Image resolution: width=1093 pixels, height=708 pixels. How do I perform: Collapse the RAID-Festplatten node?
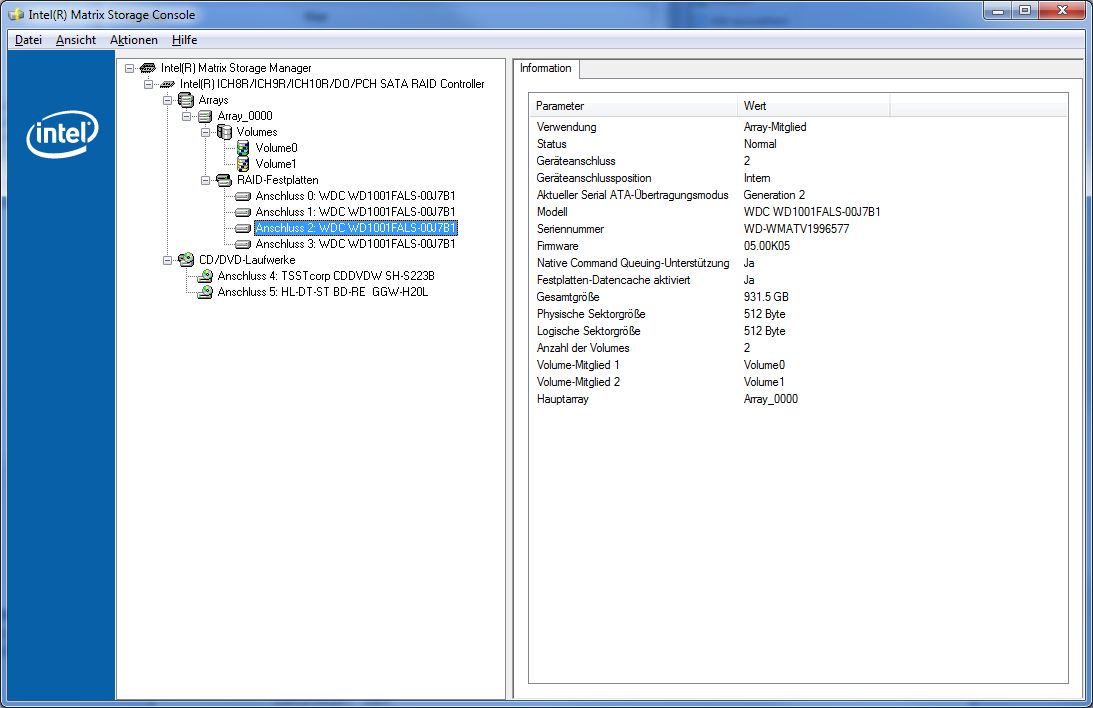click(206, 180)
